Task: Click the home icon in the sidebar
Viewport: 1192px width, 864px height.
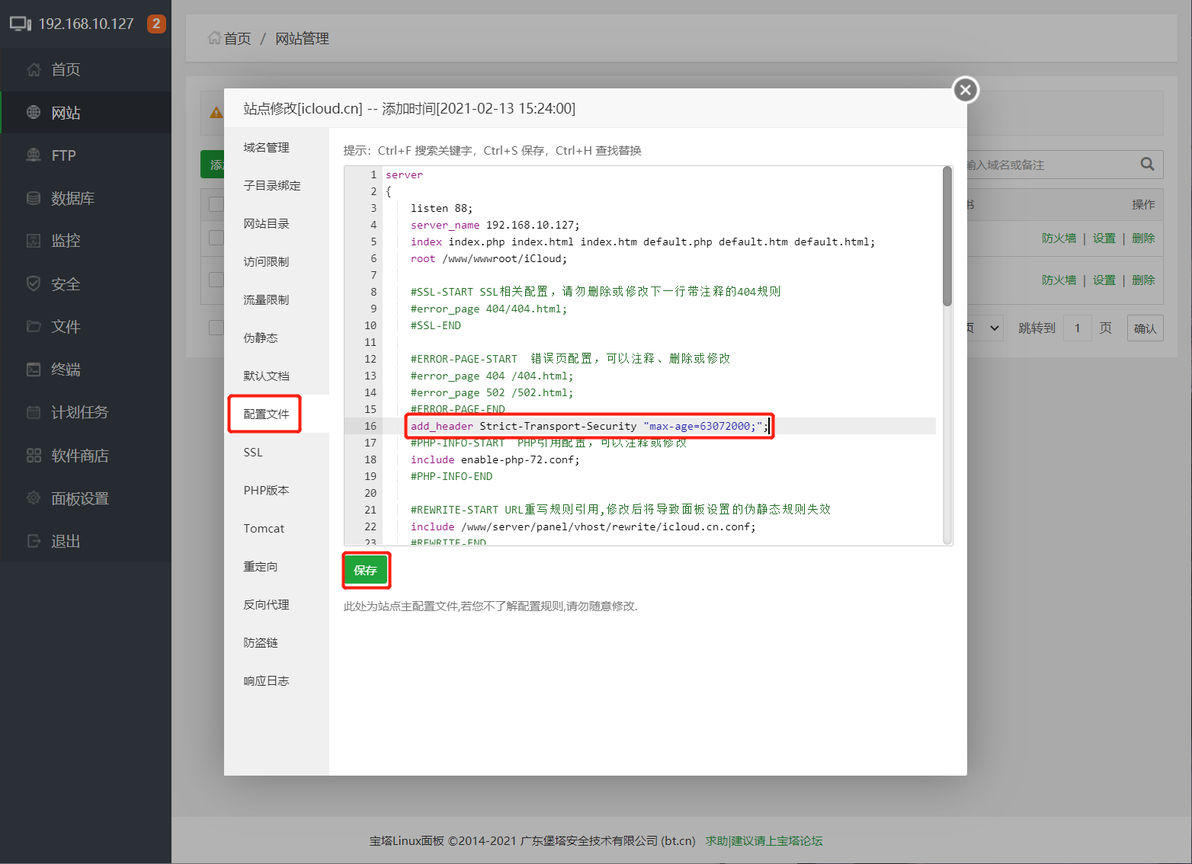Action: (33, 70)
